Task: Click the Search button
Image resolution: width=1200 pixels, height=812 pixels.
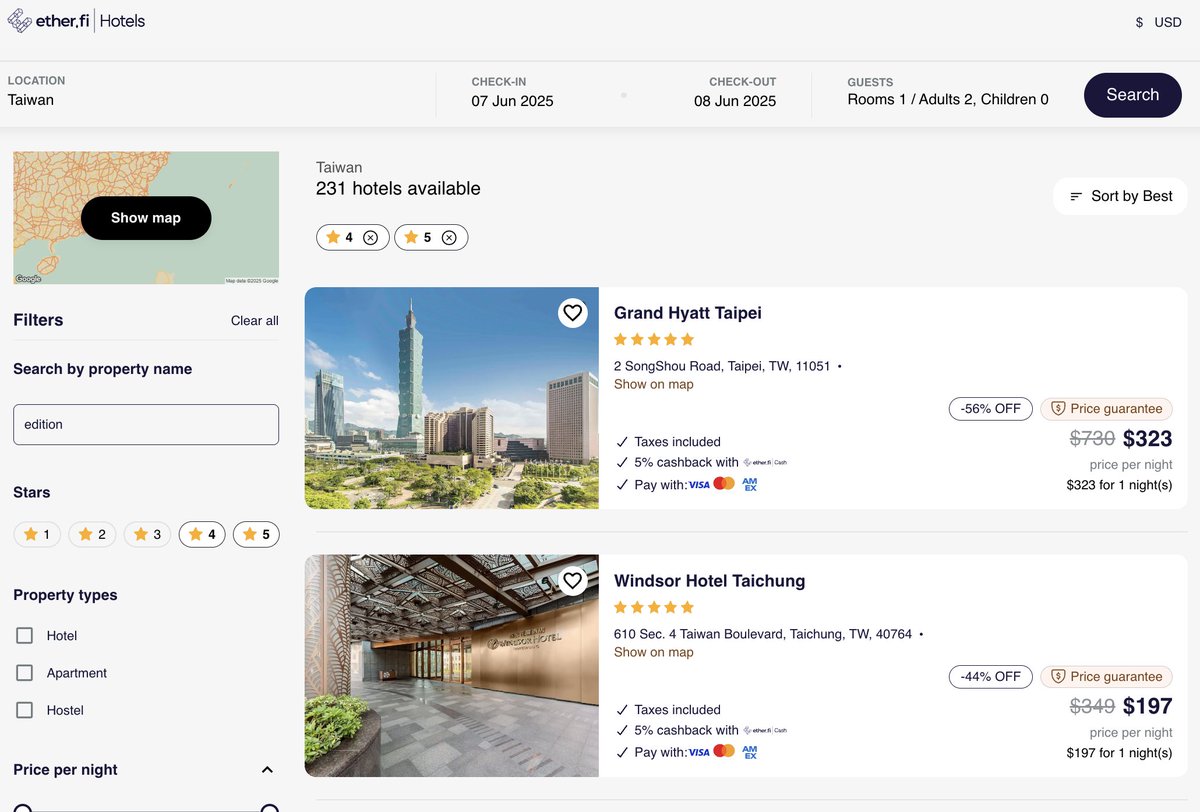Action: [1133, 95]
